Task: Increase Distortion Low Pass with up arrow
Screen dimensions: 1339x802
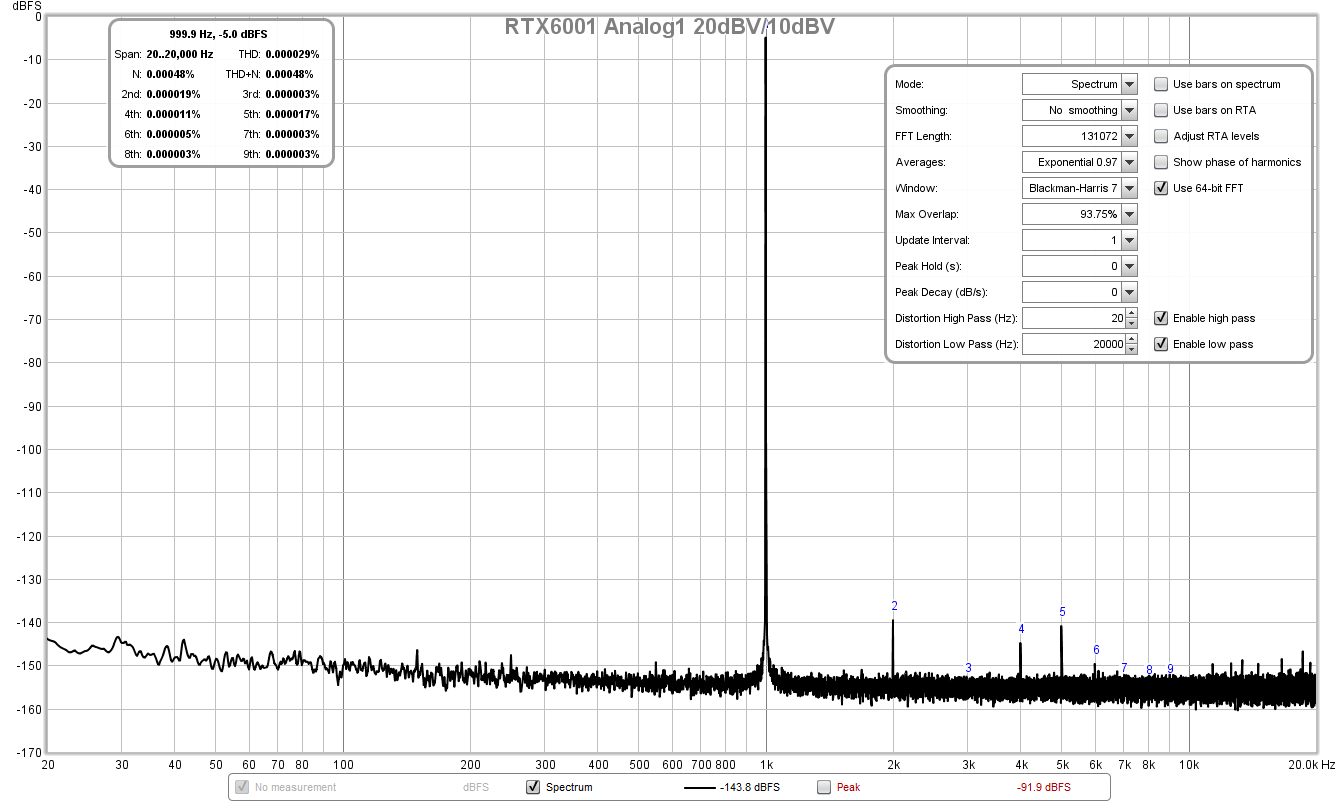Action: pos(1131,339)
